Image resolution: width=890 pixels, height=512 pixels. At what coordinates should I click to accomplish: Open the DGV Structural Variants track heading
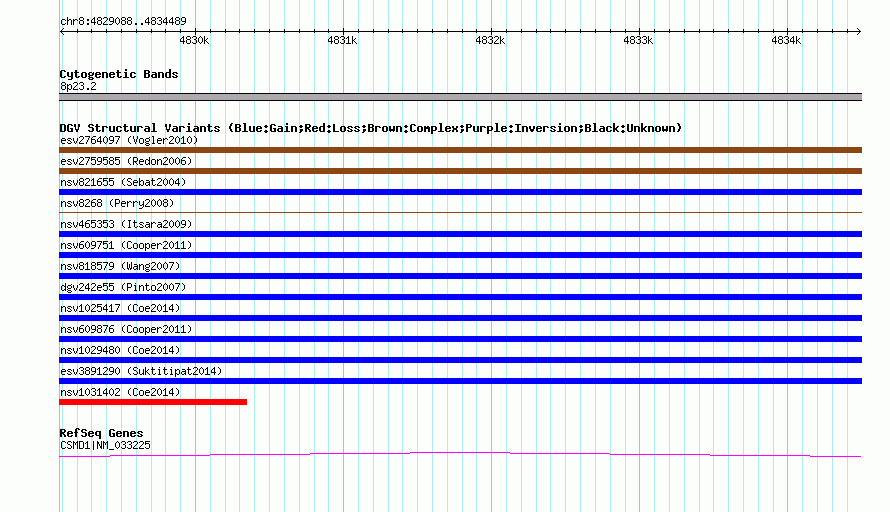pyautogui.click(x=371, y=128)
